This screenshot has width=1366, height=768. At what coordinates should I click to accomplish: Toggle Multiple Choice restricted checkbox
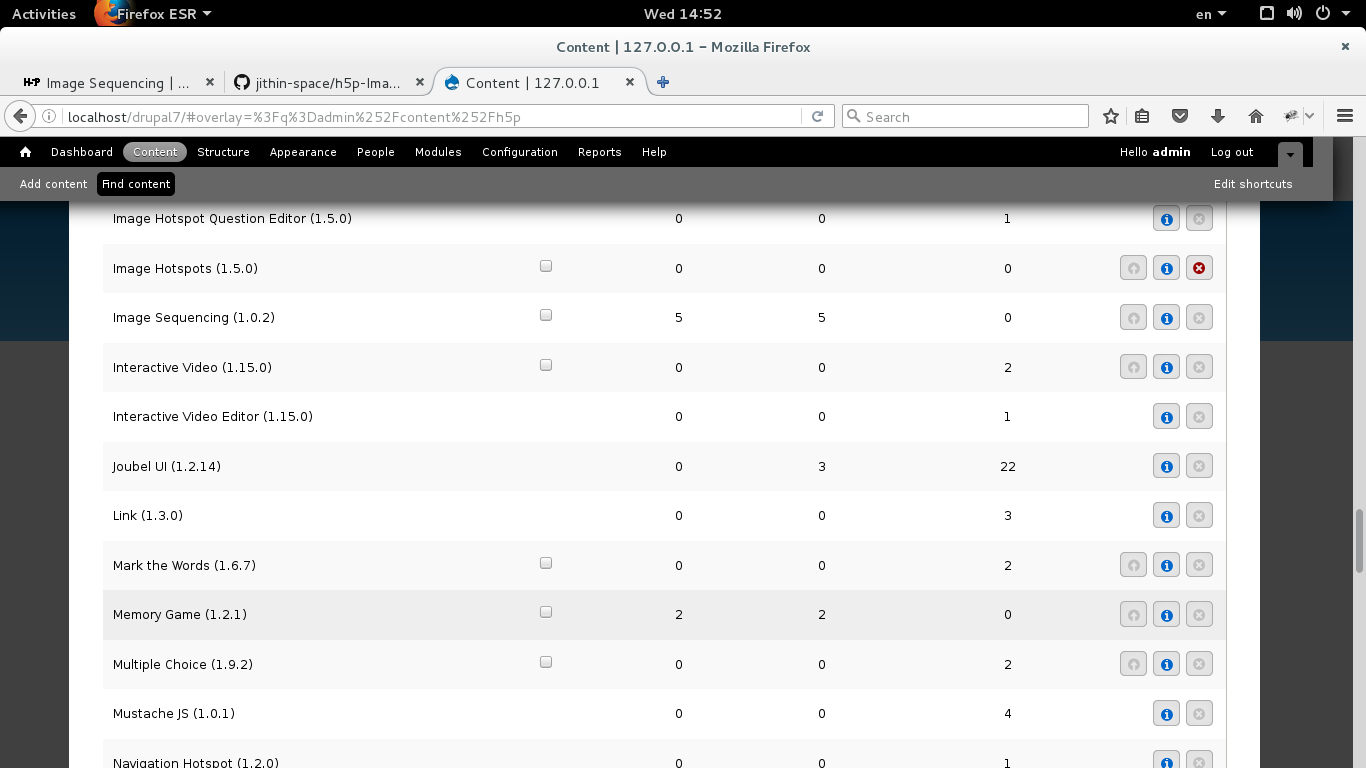coord(546,662)
